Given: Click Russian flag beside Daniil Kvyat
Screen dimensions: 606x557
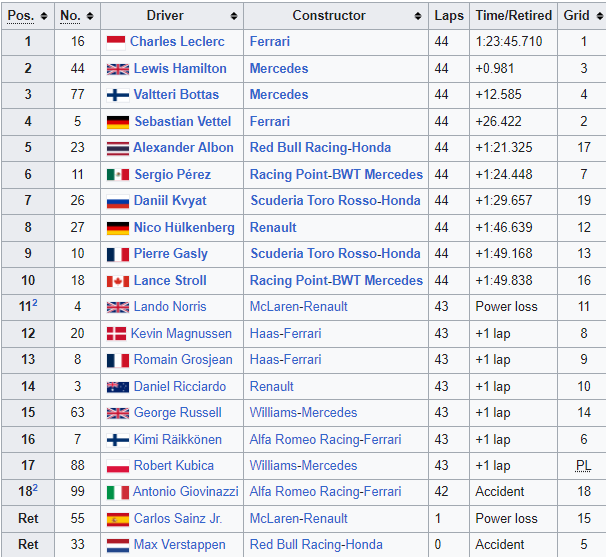Looking at the screenshot, I should (x=118, y=201).
